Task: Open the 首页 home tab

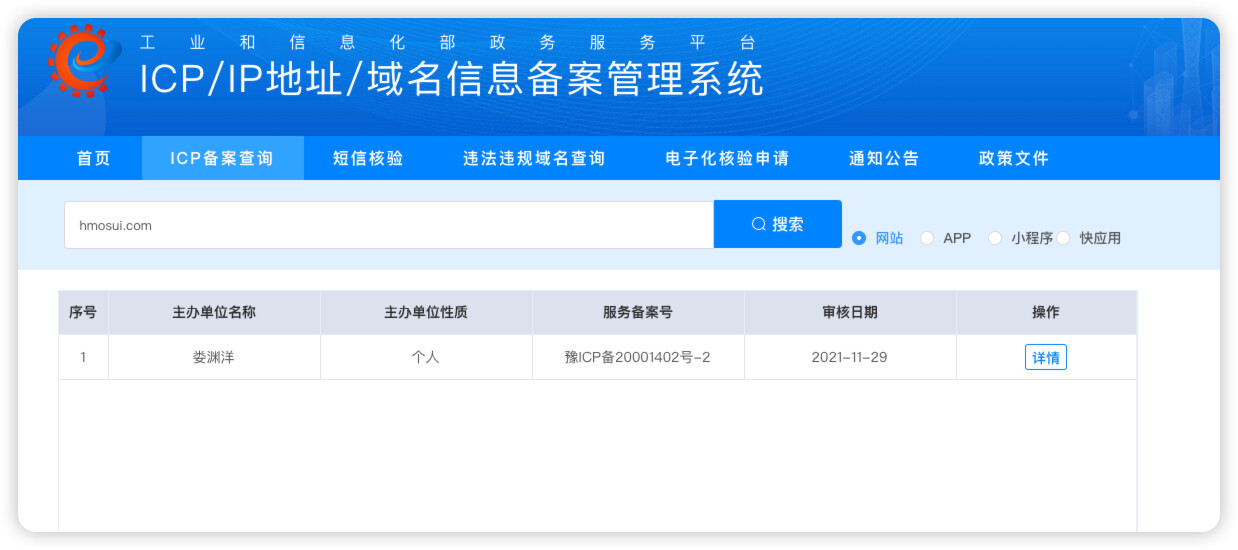Action: tap(94, 158)
